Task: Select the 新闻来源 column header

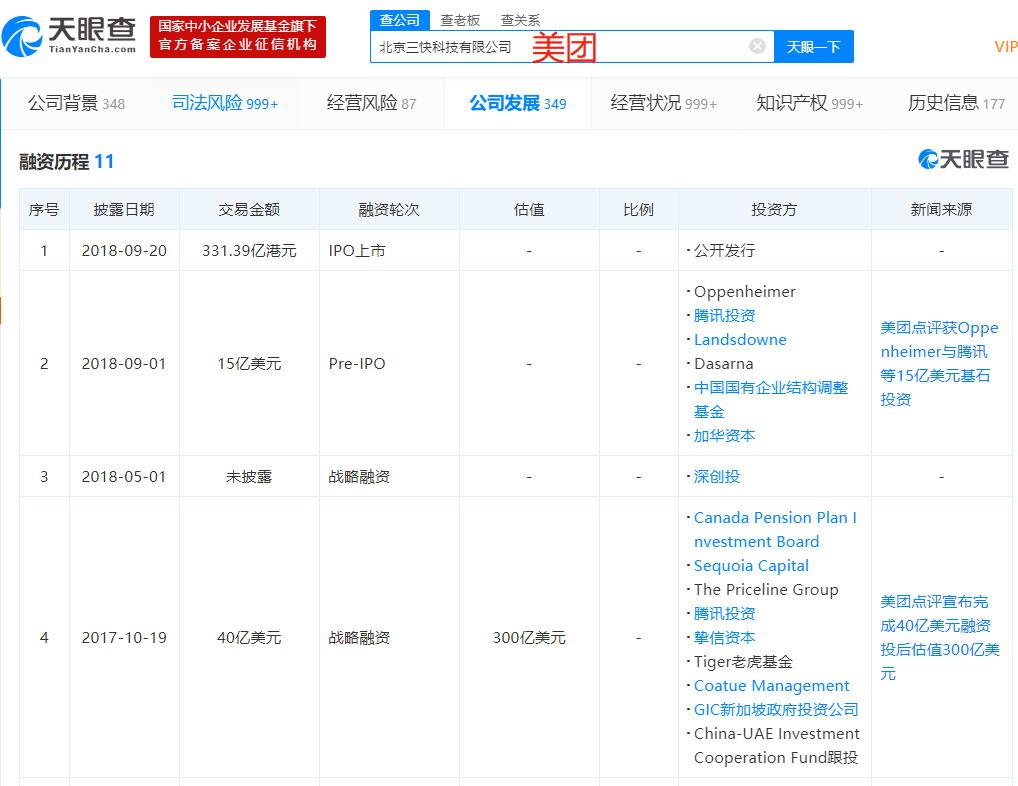Action: (941, 209)
